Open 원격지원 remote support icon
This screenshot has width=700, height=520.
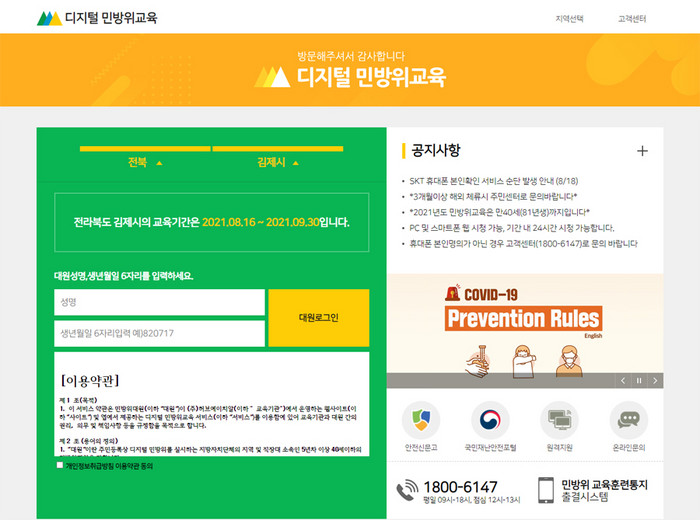pos(559,420)
